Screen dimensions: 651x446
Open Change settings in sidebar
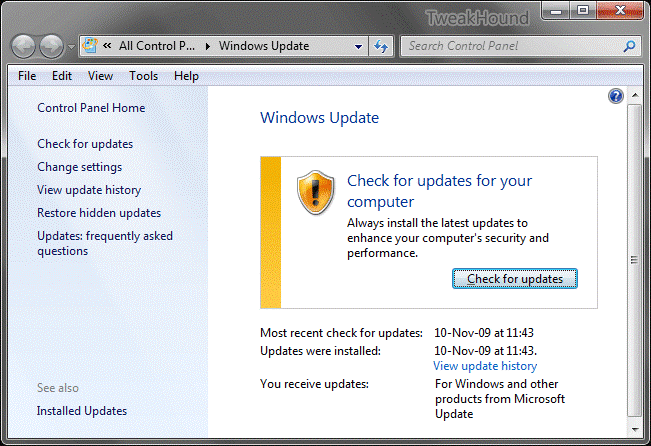80,167
